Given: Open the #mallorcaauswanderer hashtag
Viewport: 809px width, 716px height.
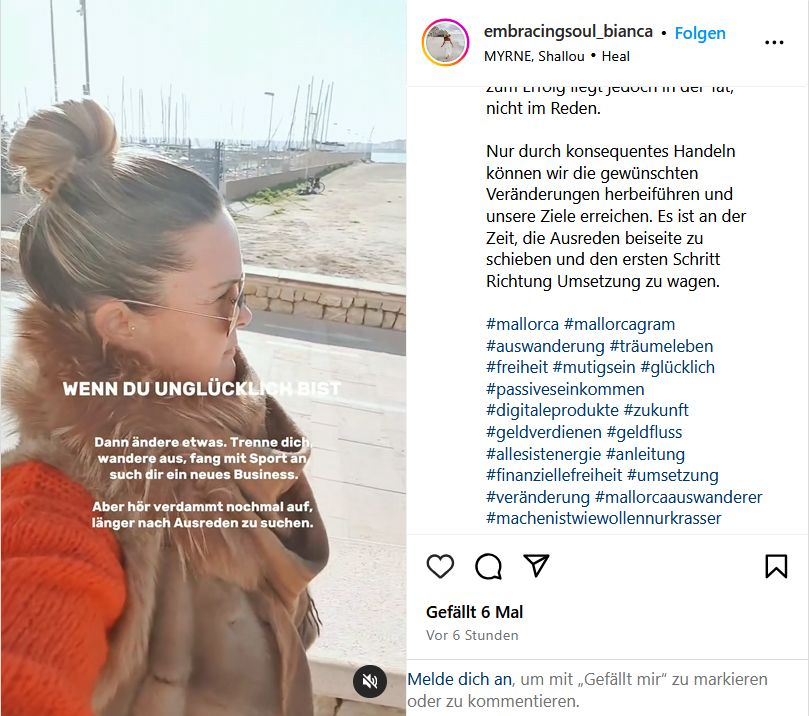Looking at the screenshot, I should tap(678, 497).
